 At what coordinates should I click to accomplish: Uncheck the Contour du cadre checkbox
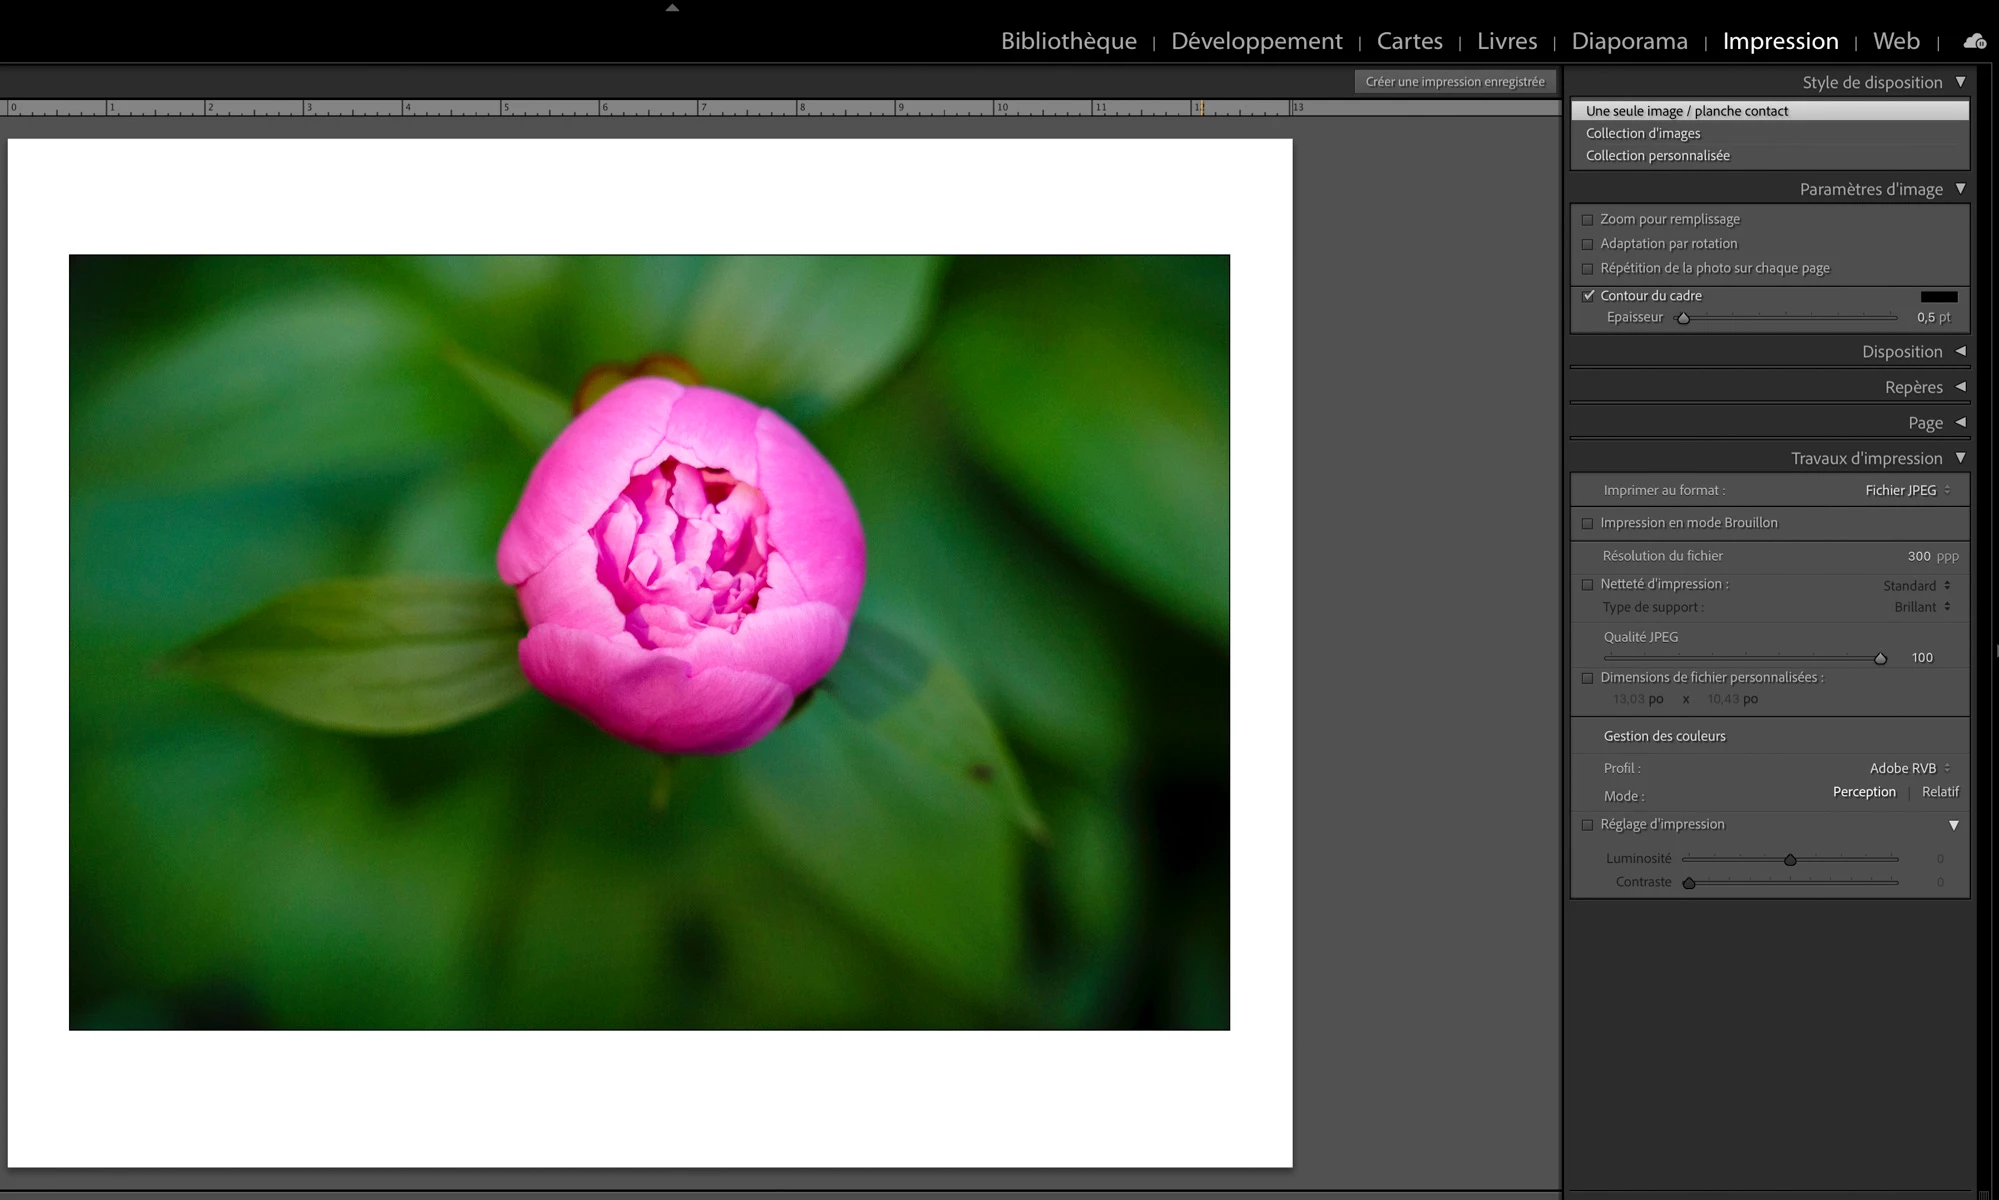(1588, 296)
